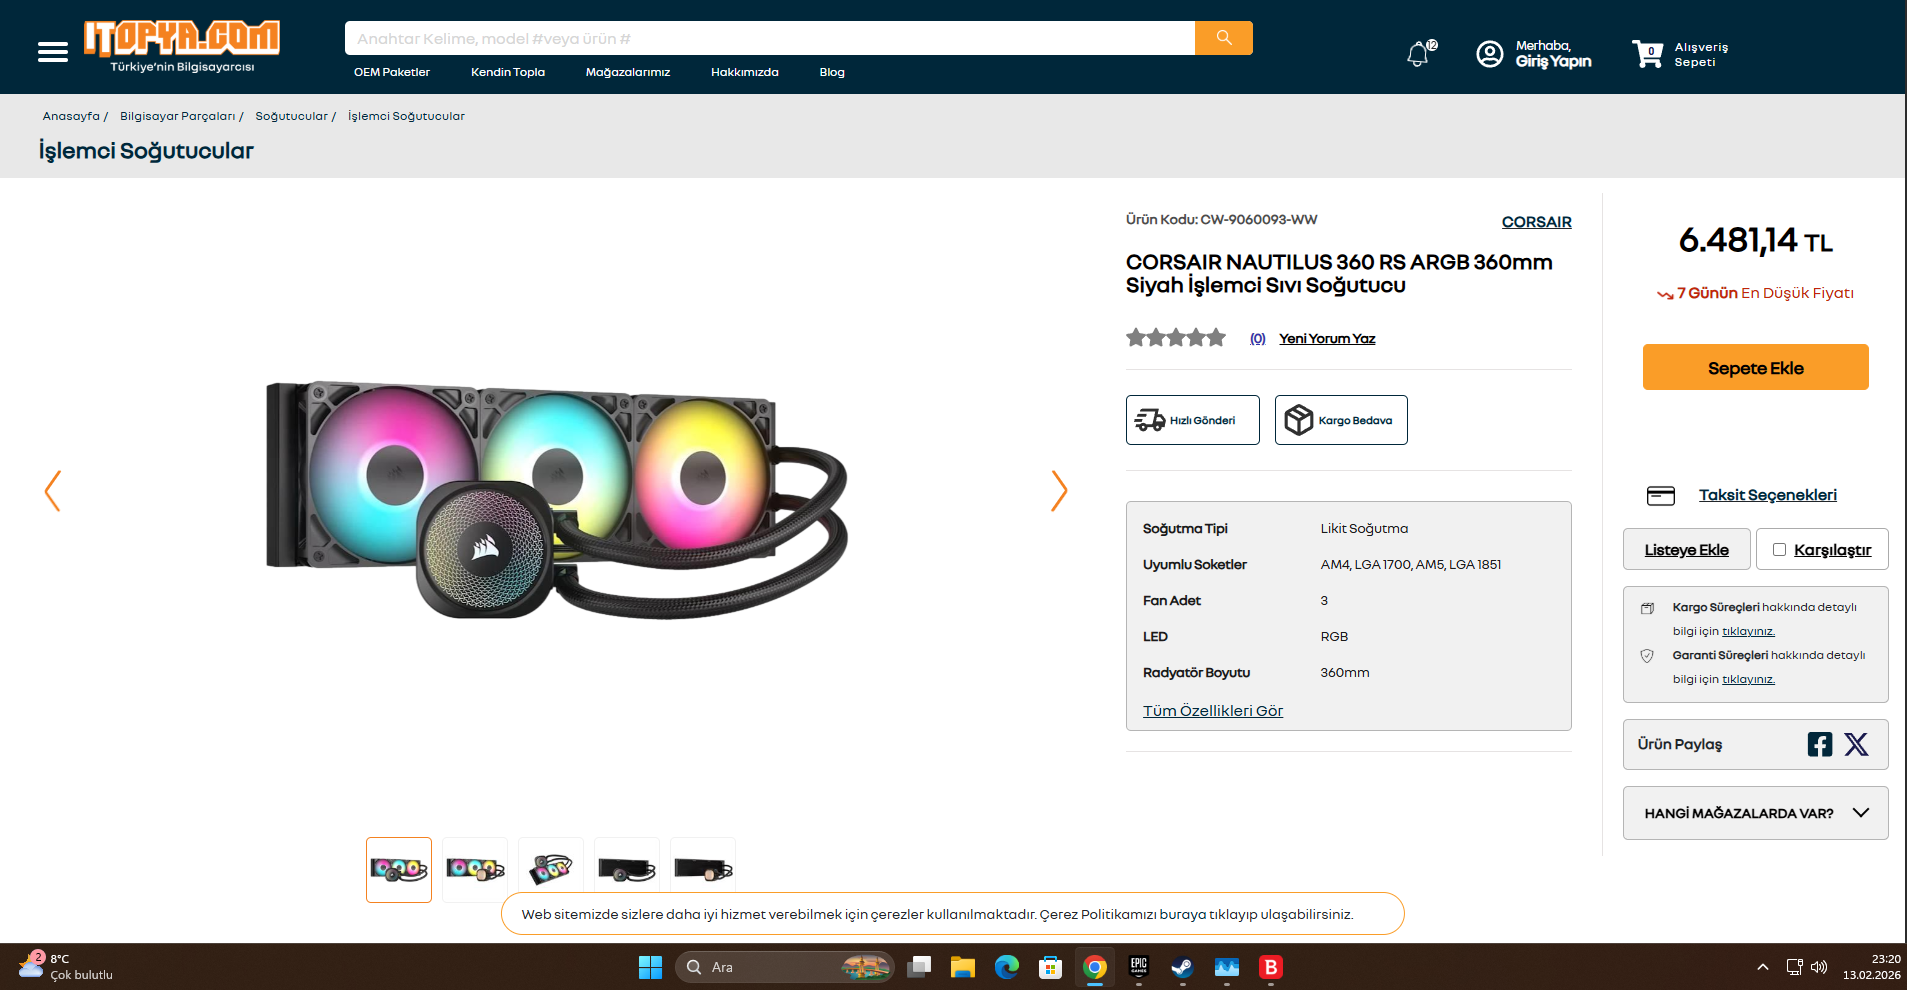
Task: Open Kendin Topla menu
Action: 508,72
